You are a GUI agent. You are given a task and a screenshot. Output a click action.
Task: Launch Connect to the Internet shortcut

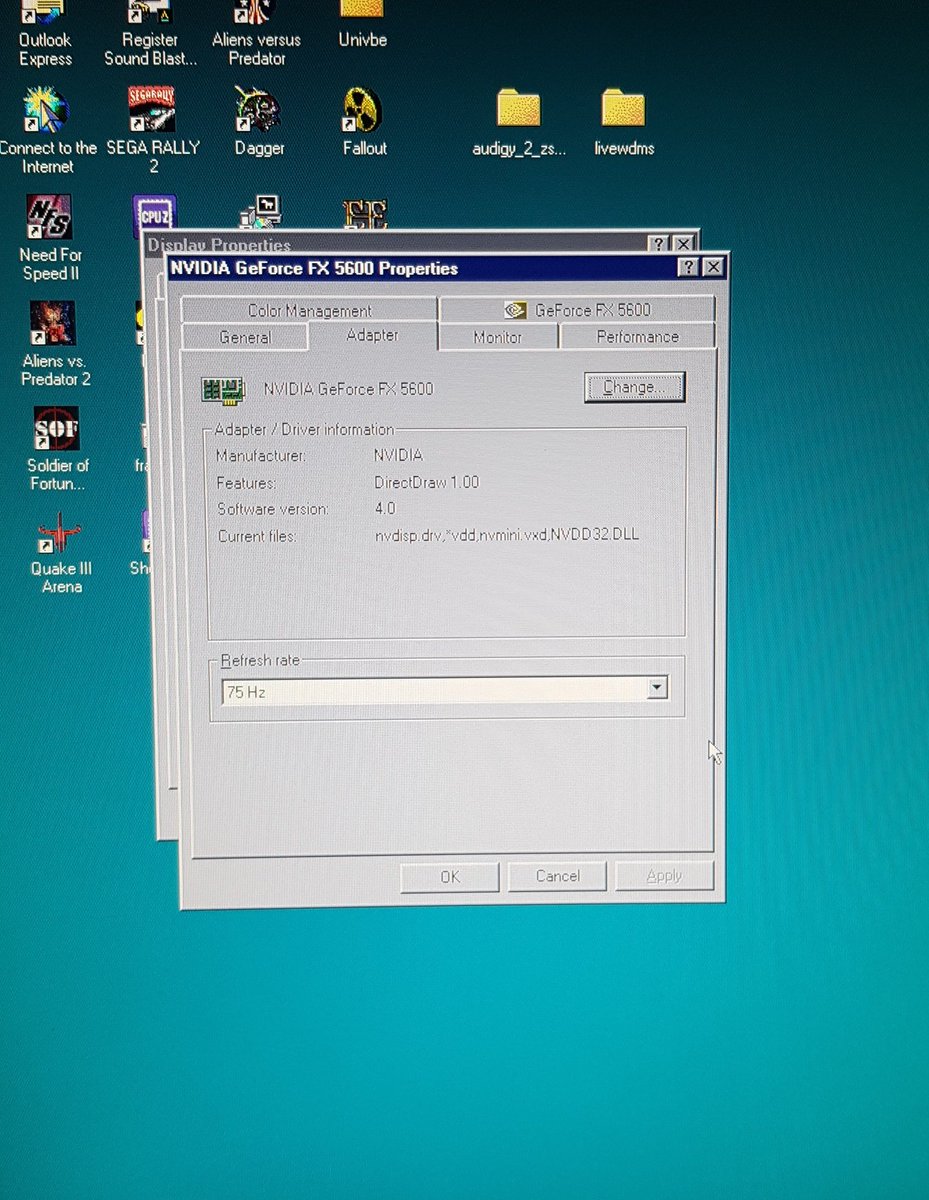(x=46, y=130)
